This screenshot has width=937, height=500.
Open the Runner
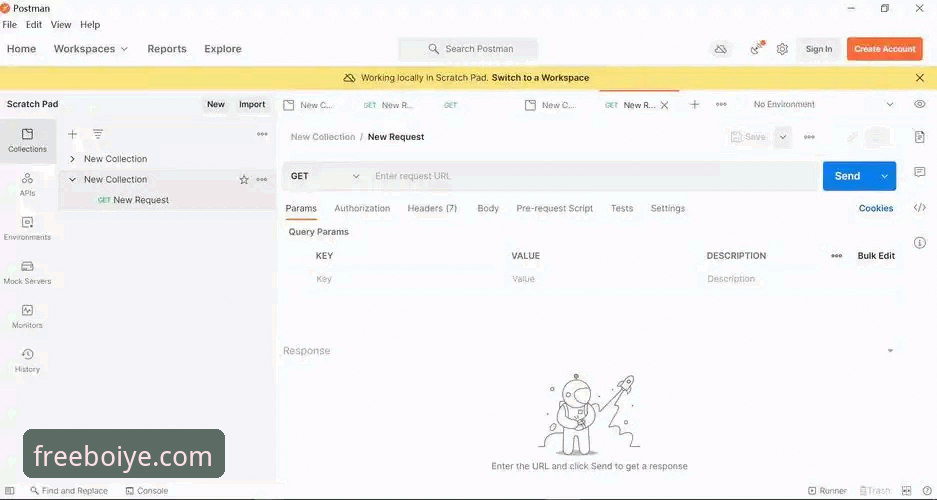coord(828,491)
